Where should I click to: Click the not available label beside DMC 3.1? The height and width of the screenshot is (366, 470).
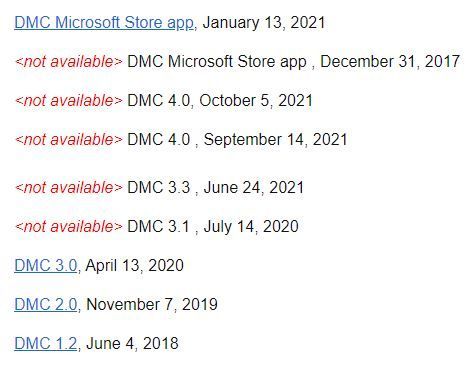click(x=69, y=227)
